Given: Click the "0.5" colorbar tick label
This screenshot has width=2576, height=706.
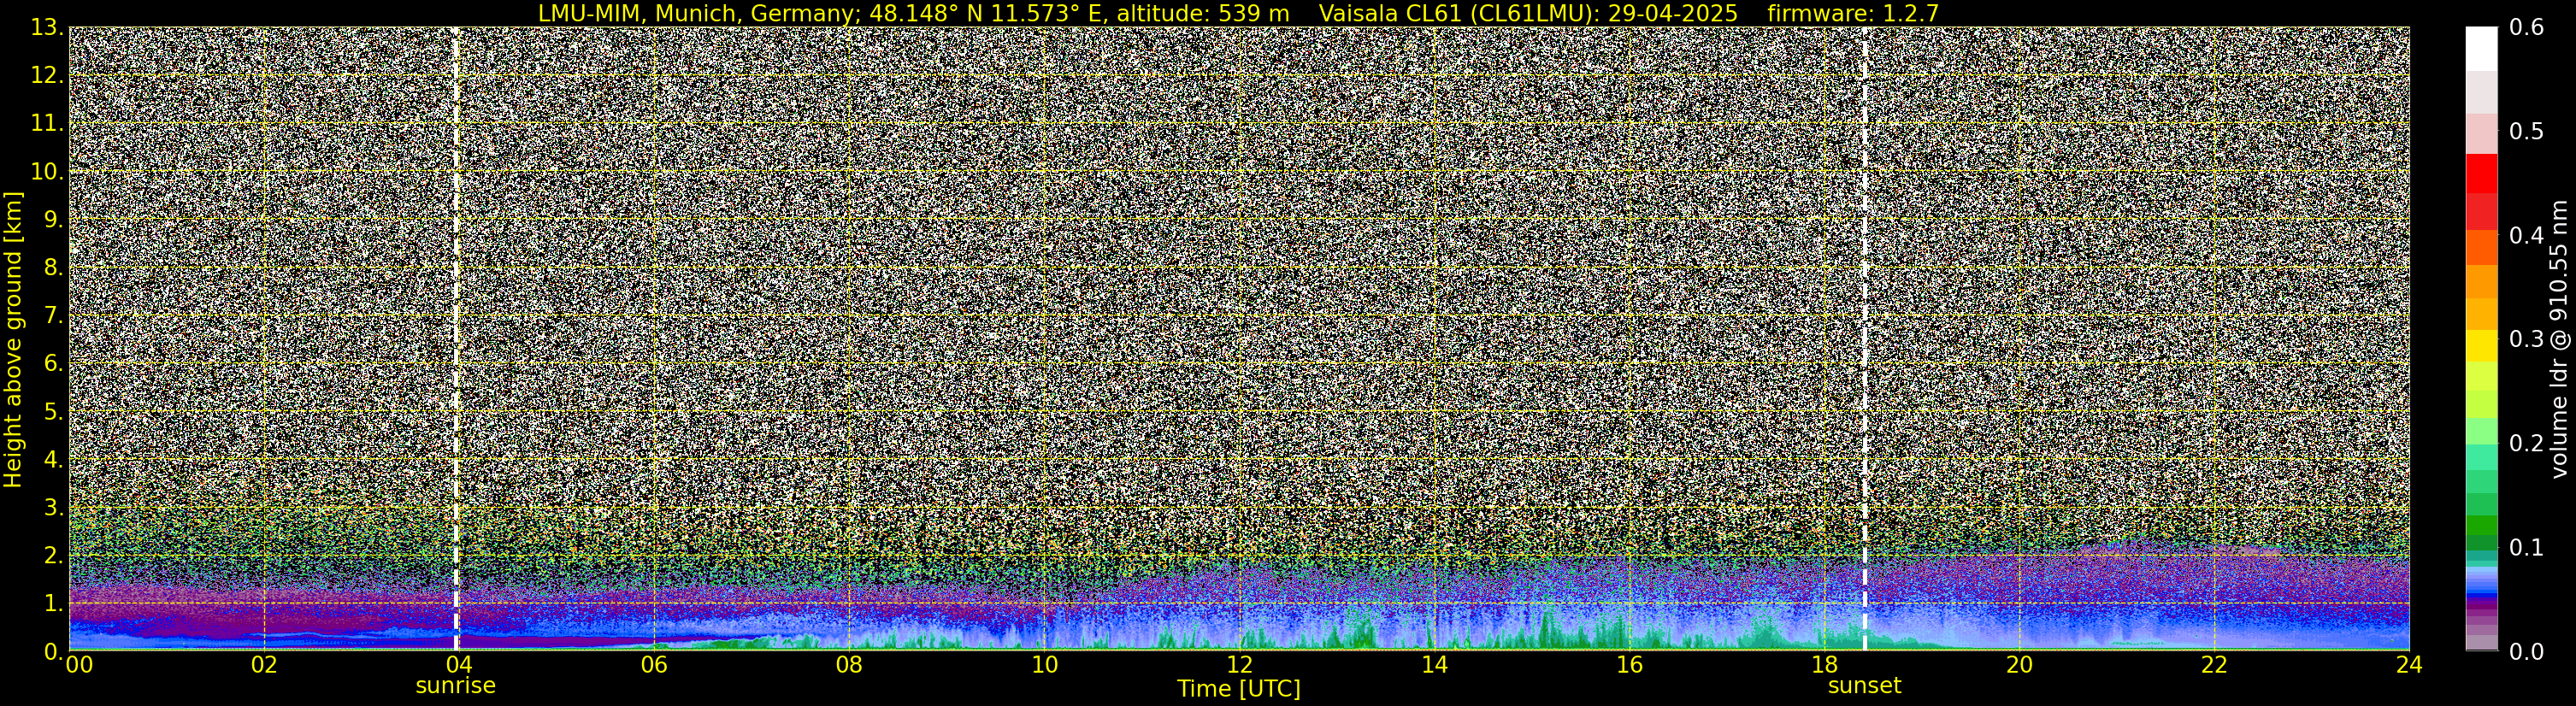Looking at the screenshot, I should click(x=2526, y=132).
